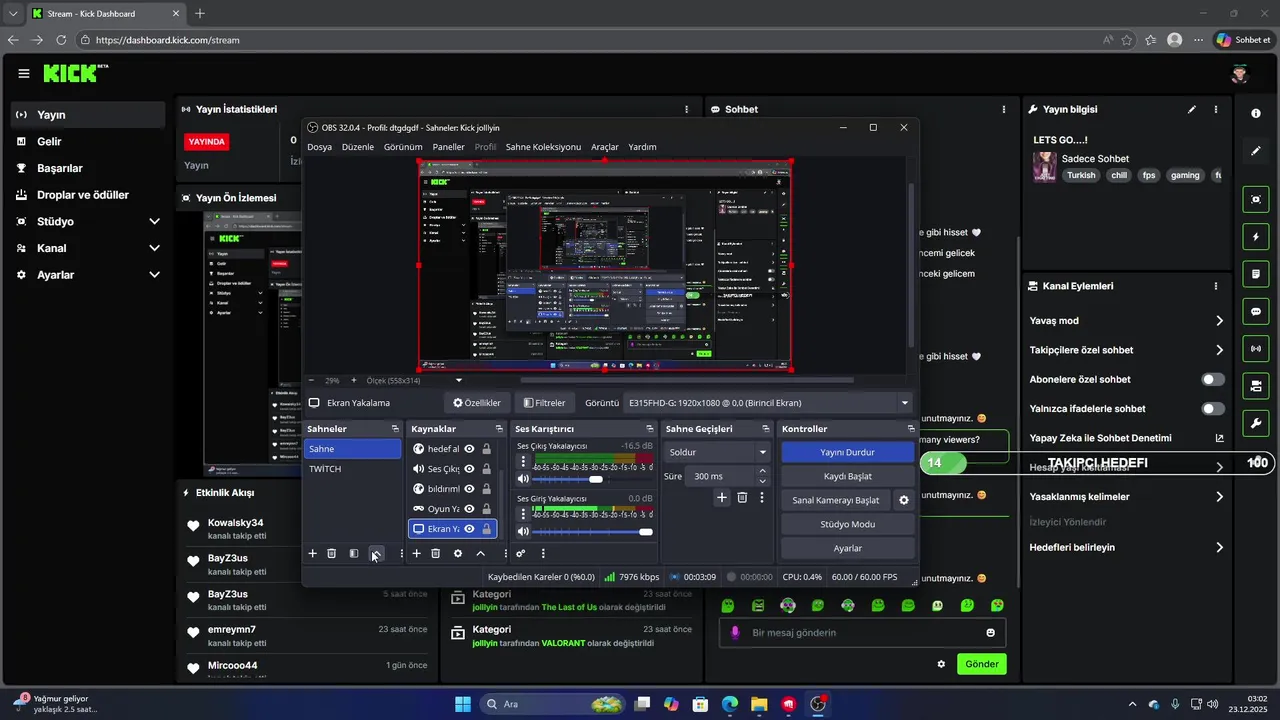This screenshot has width=1280, height=720.
Task: Delete the selected scene using the Sahneler trash icon
Action: (x=332, y=553)
